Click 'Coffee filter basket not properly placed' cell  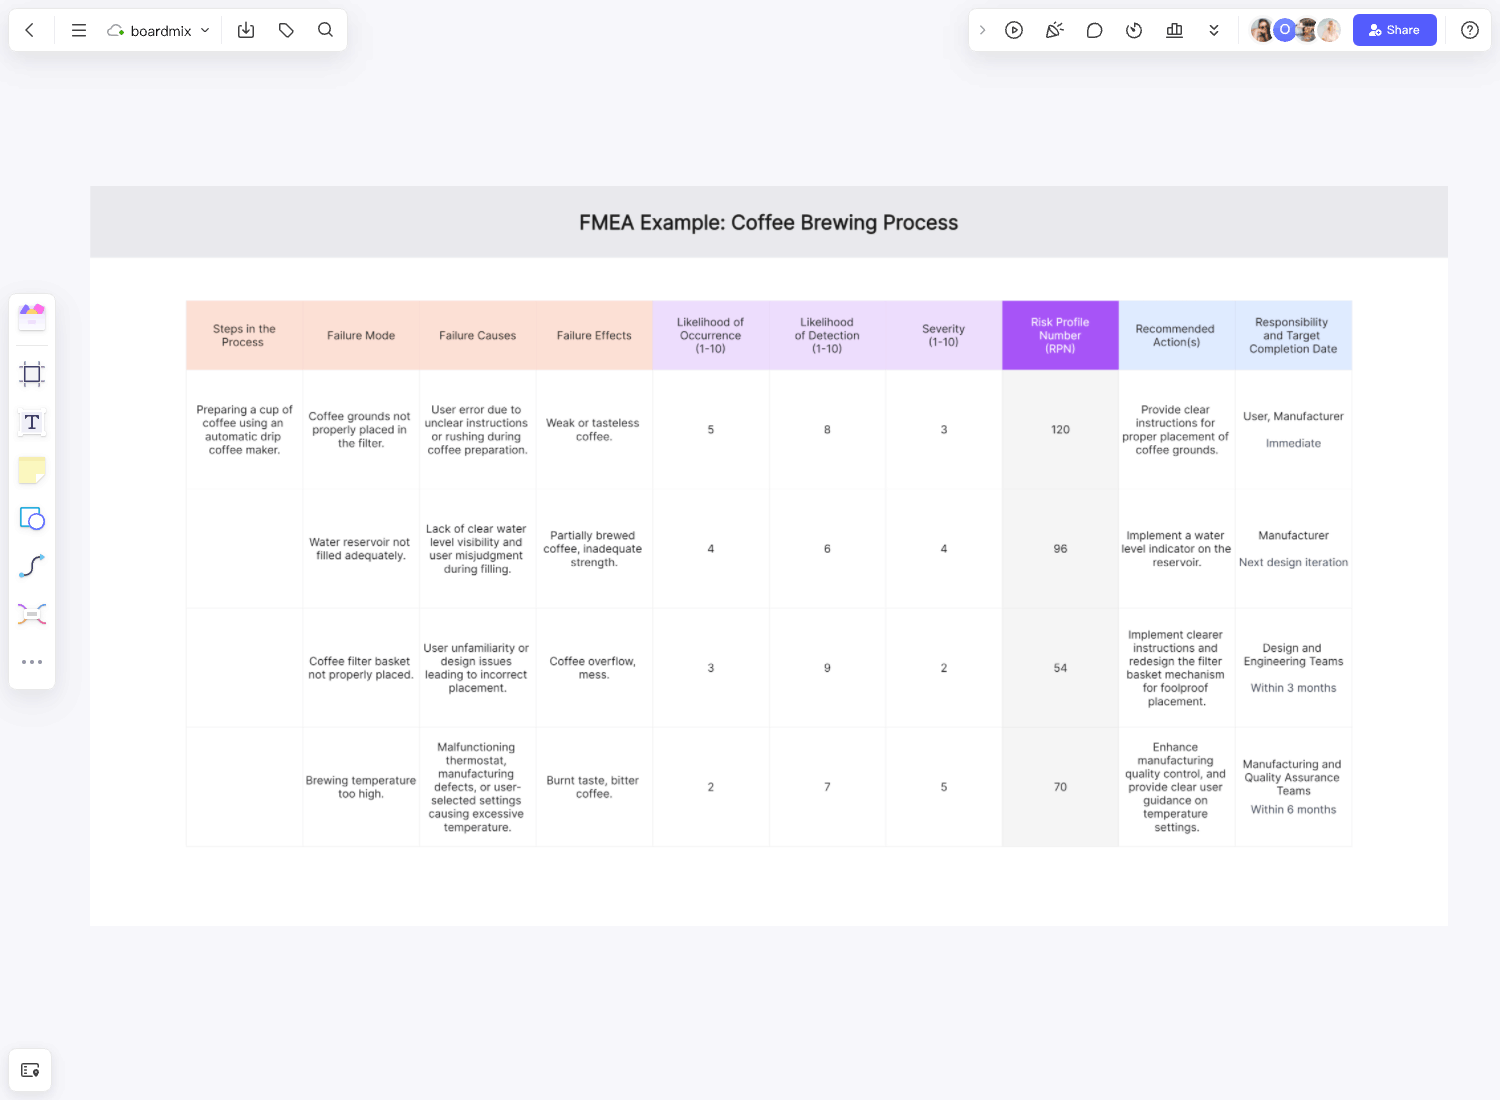[x=361, y=668]
